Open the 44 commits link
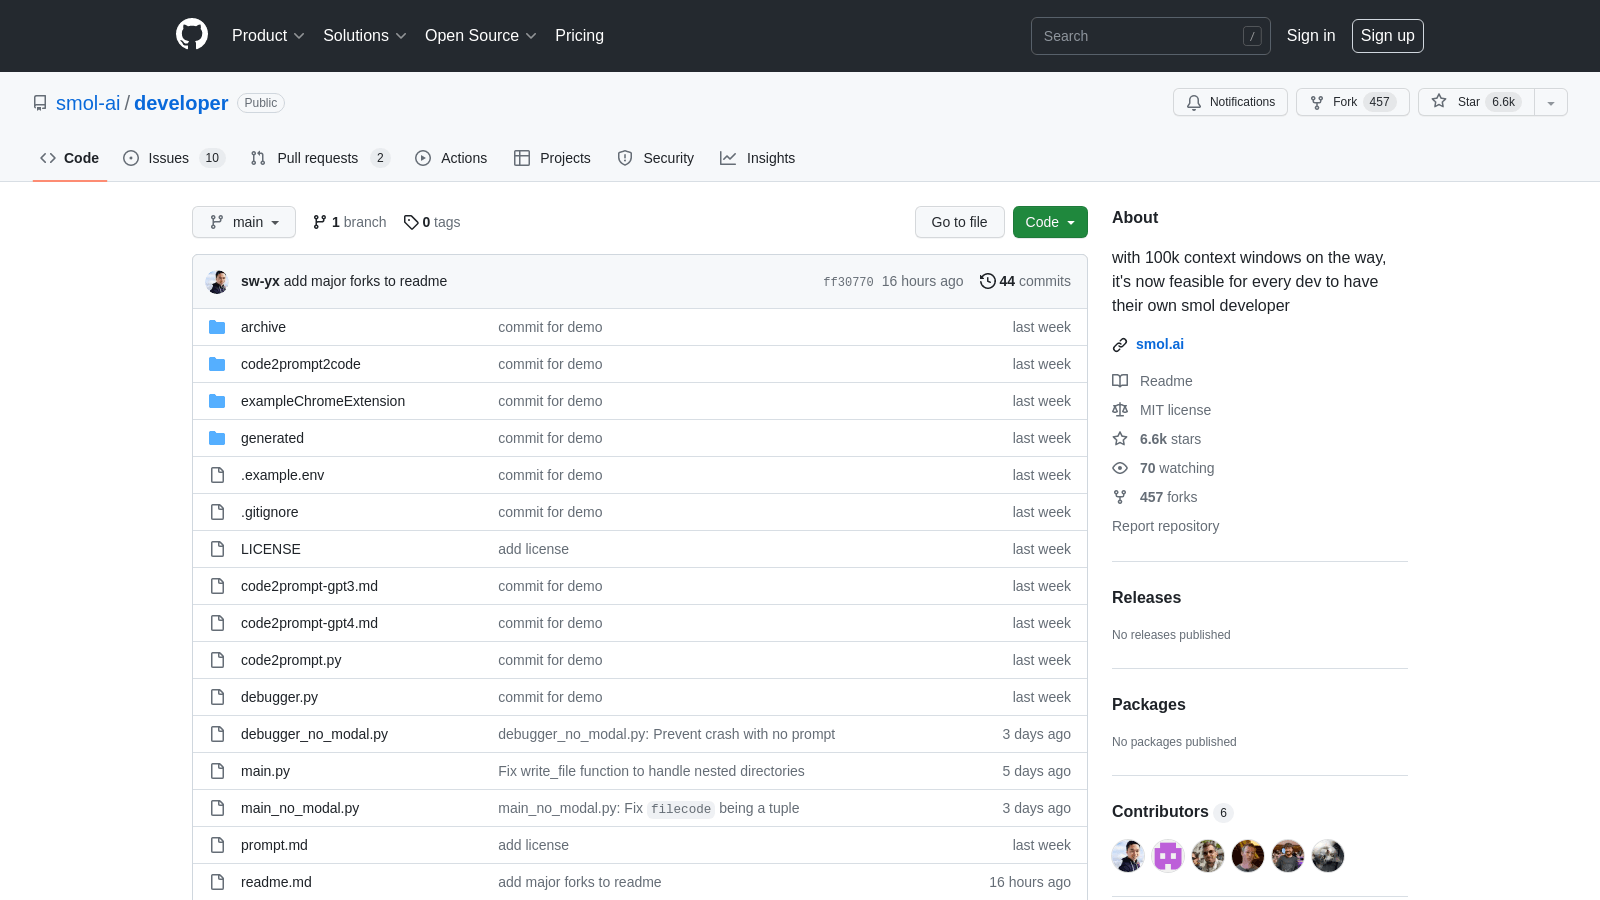Image resolution: width=1600 pixels, height=900 pixels. click(x=1025, y=281)
